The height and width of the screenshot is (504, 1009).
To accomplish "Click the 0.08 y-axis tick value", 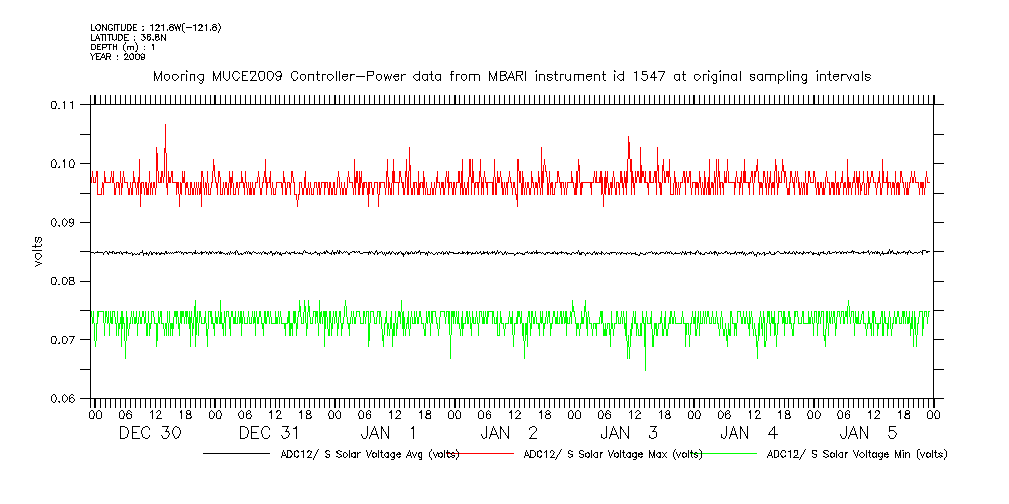I will [62, 282].
